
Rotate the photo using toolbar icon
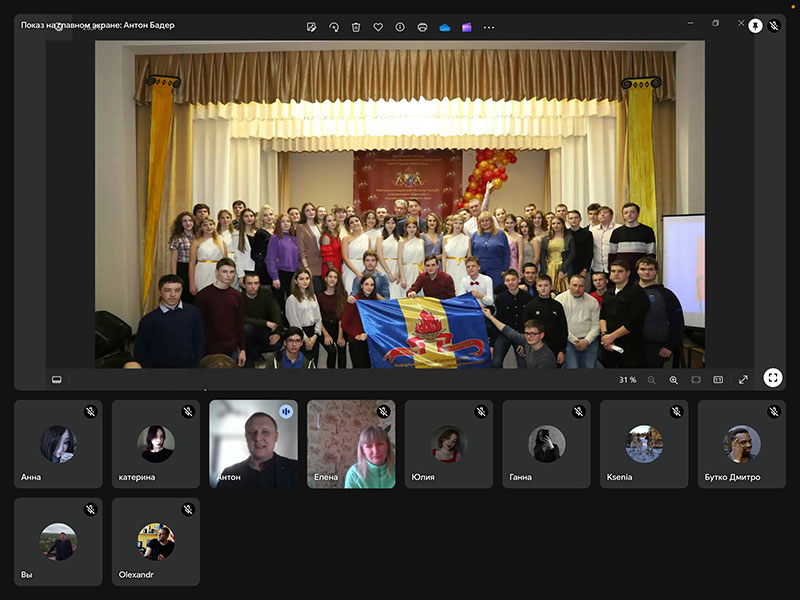[x=334, y=27]
